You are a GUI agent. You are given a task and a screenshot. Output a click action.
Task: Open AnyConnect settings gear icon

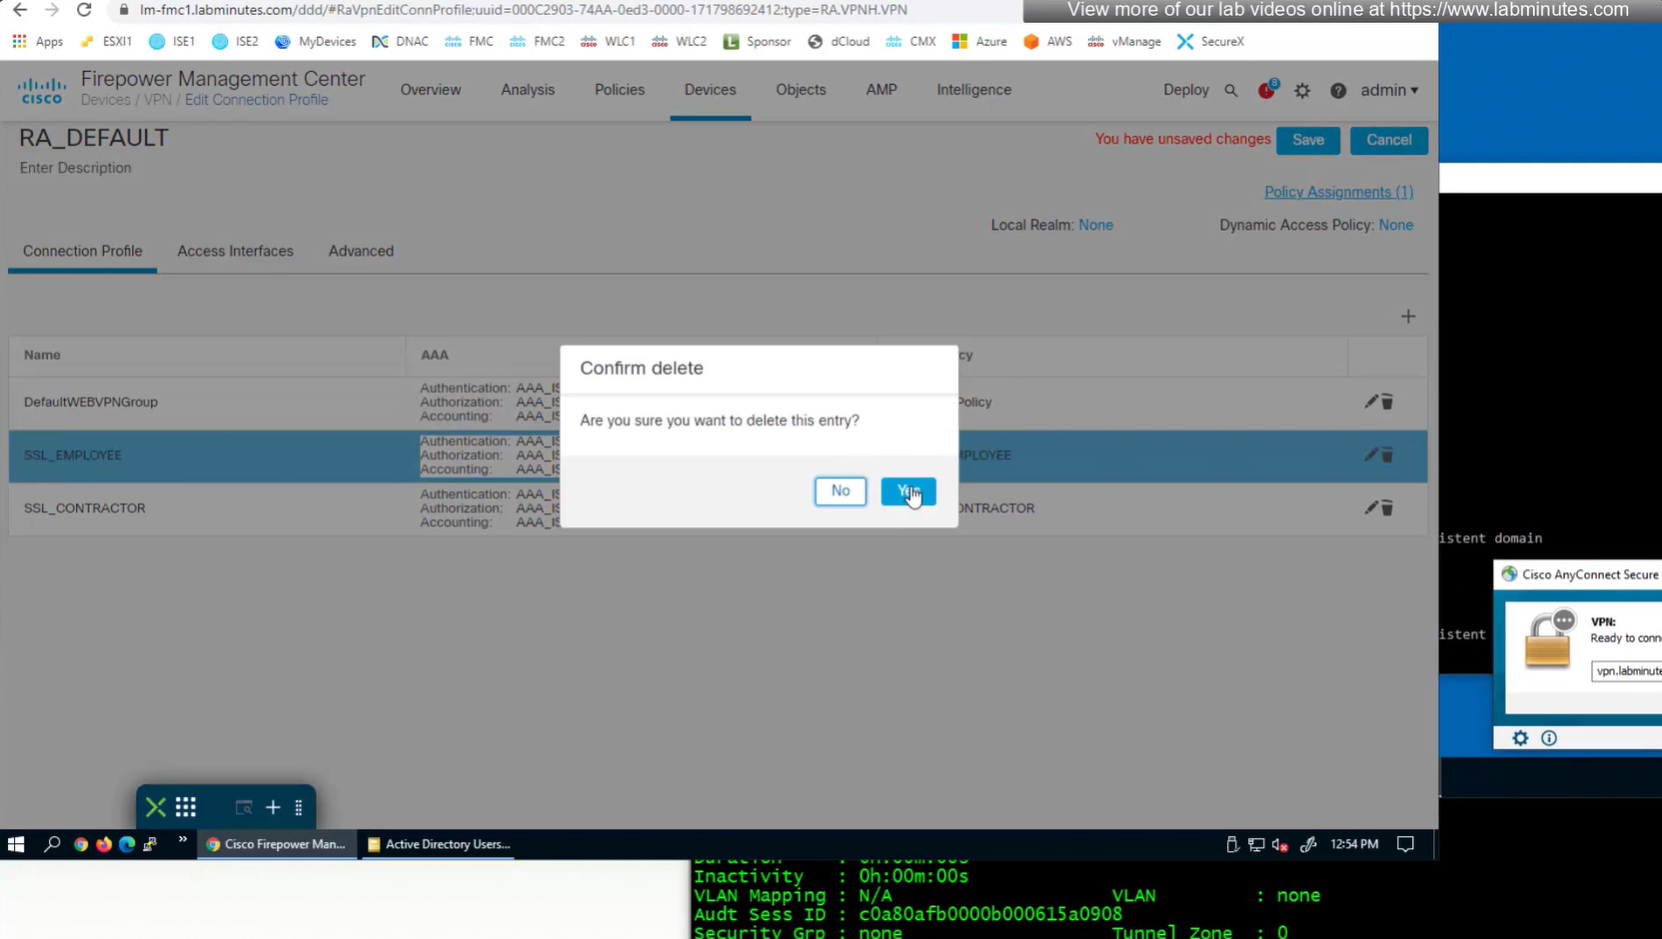[x=1520, y=738]
